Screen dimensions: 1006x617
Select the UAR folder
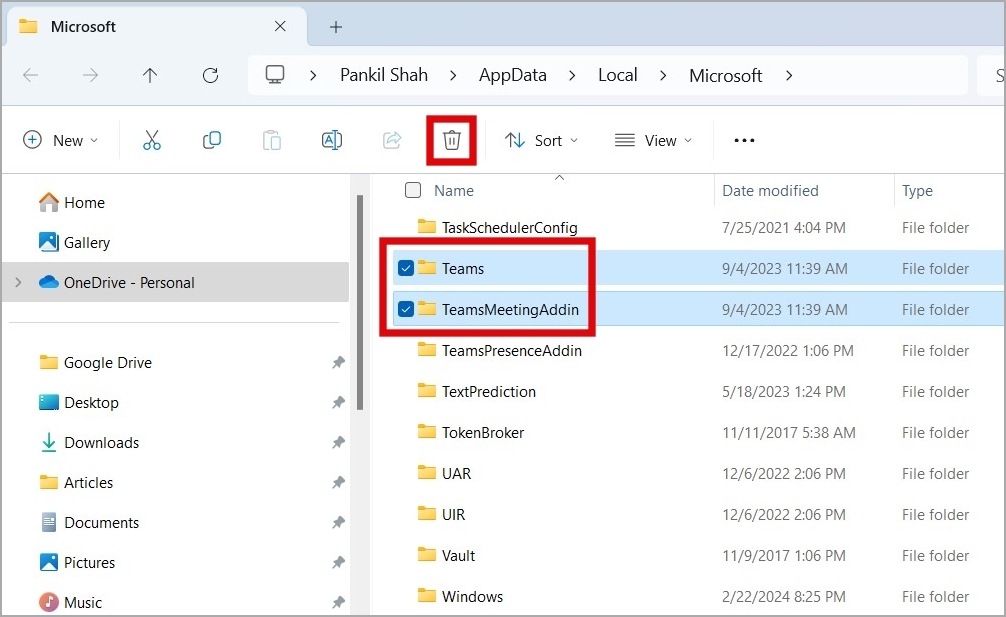(456, 473)
